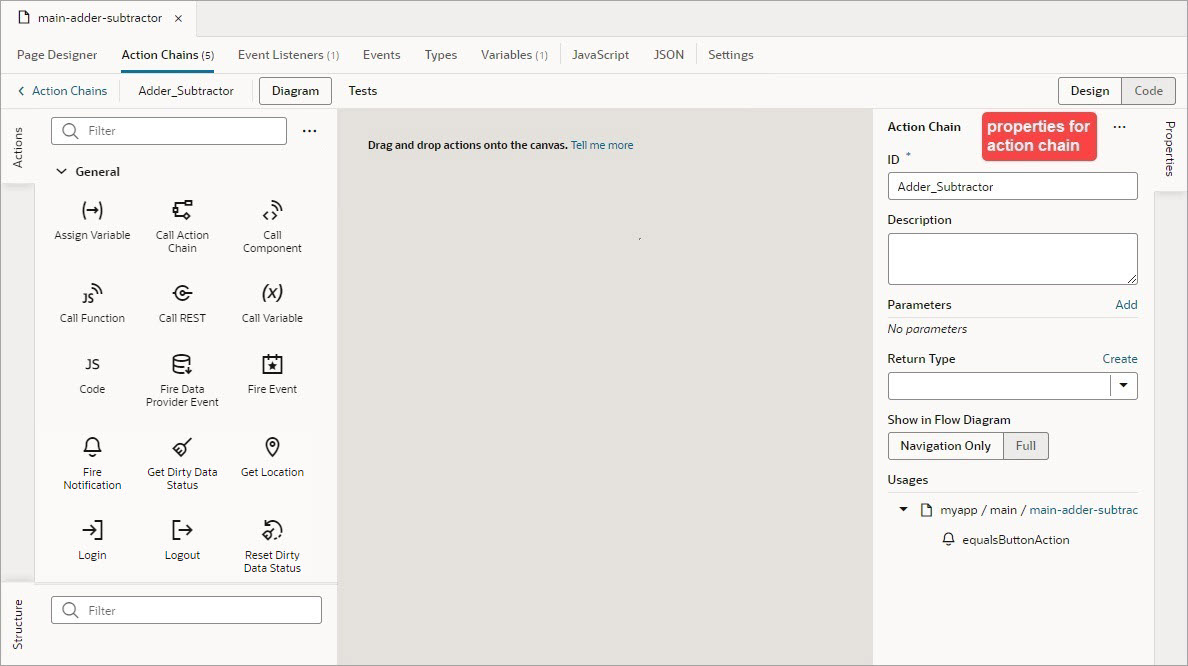Open the main-adder-subtrac usage link

(x=1083, y=510)
